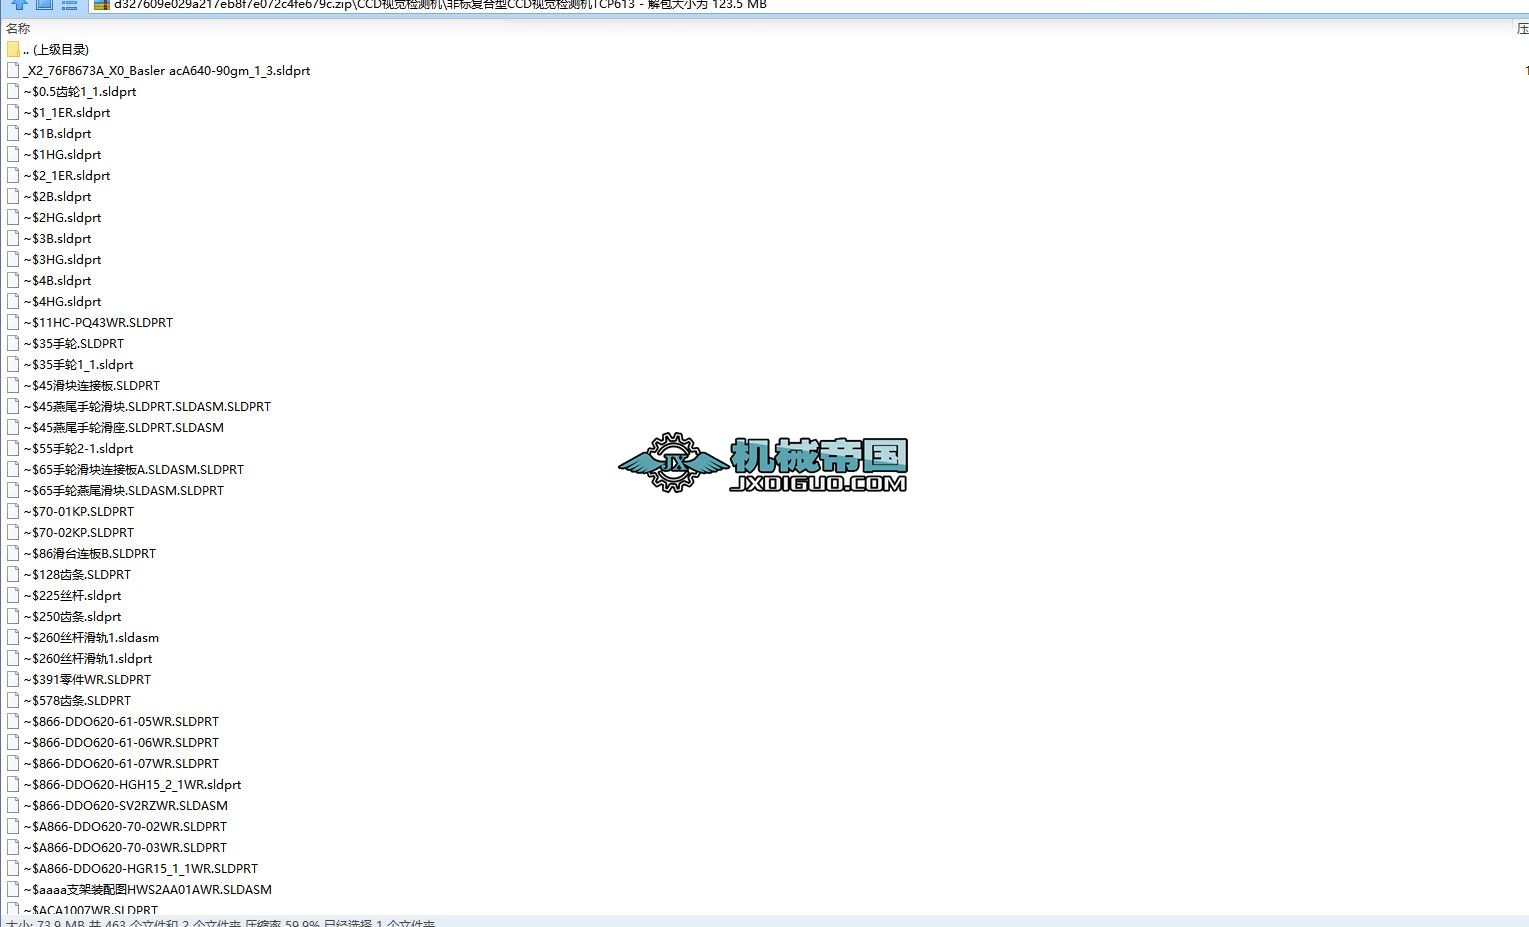Select the file ~$4B.sldprt

[x=58, y=281]
